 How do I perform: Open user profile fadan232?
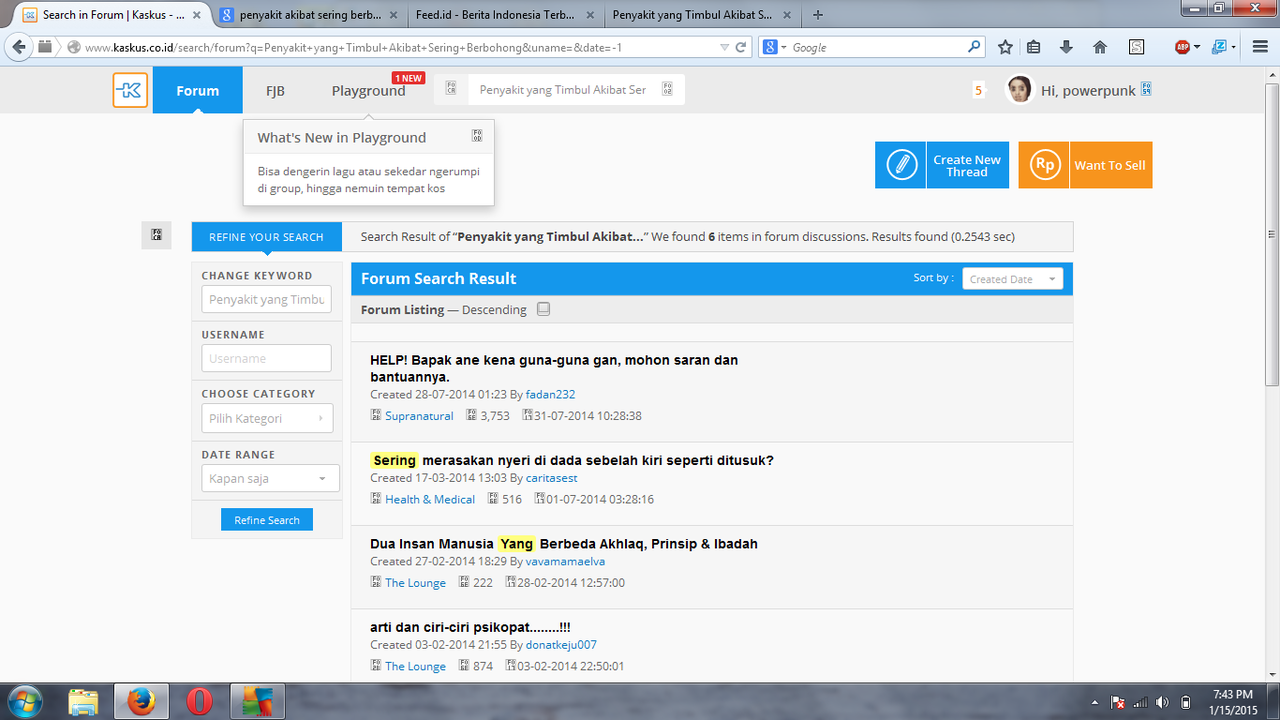pos(550,394)
